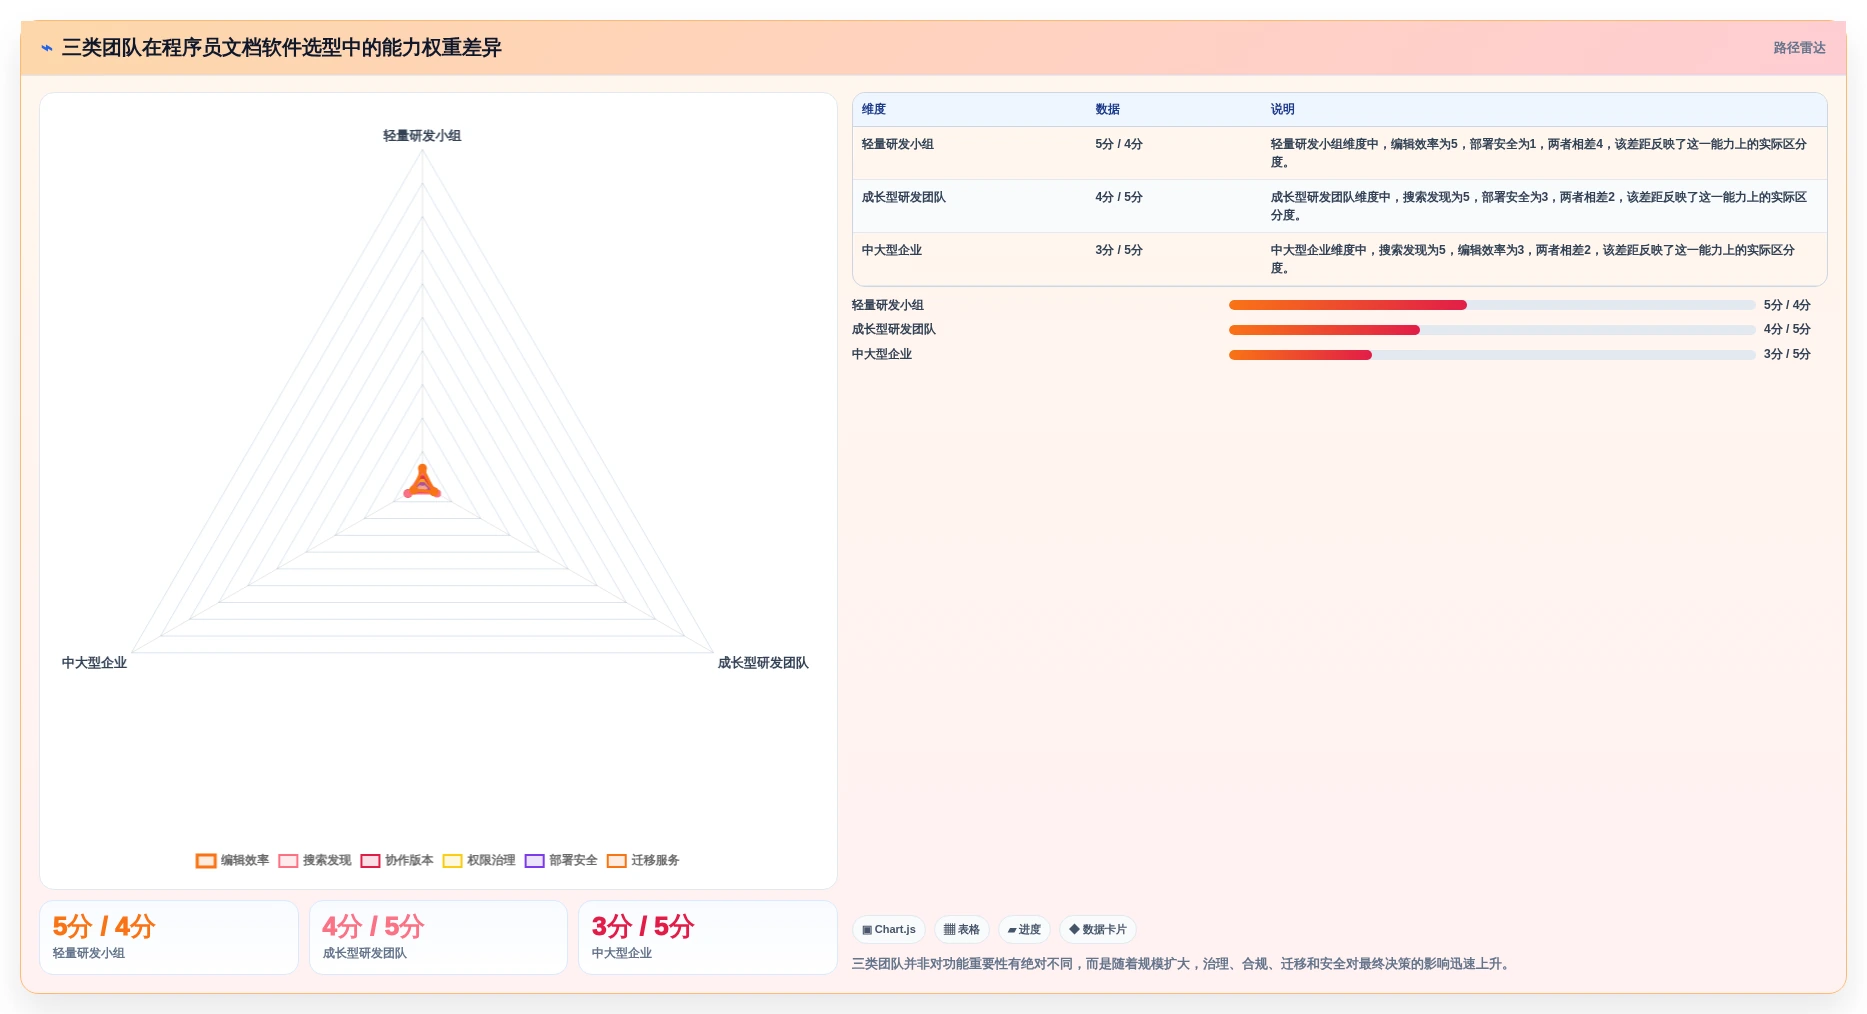Click the summary sentence starting 三类团队并非
The height and width of the screenshot is (1014, 1867).
[1182, 964]
